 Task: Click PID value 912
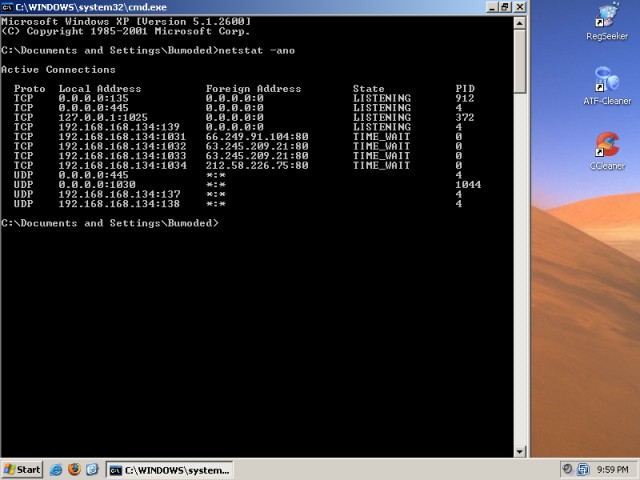click(465, 98)
